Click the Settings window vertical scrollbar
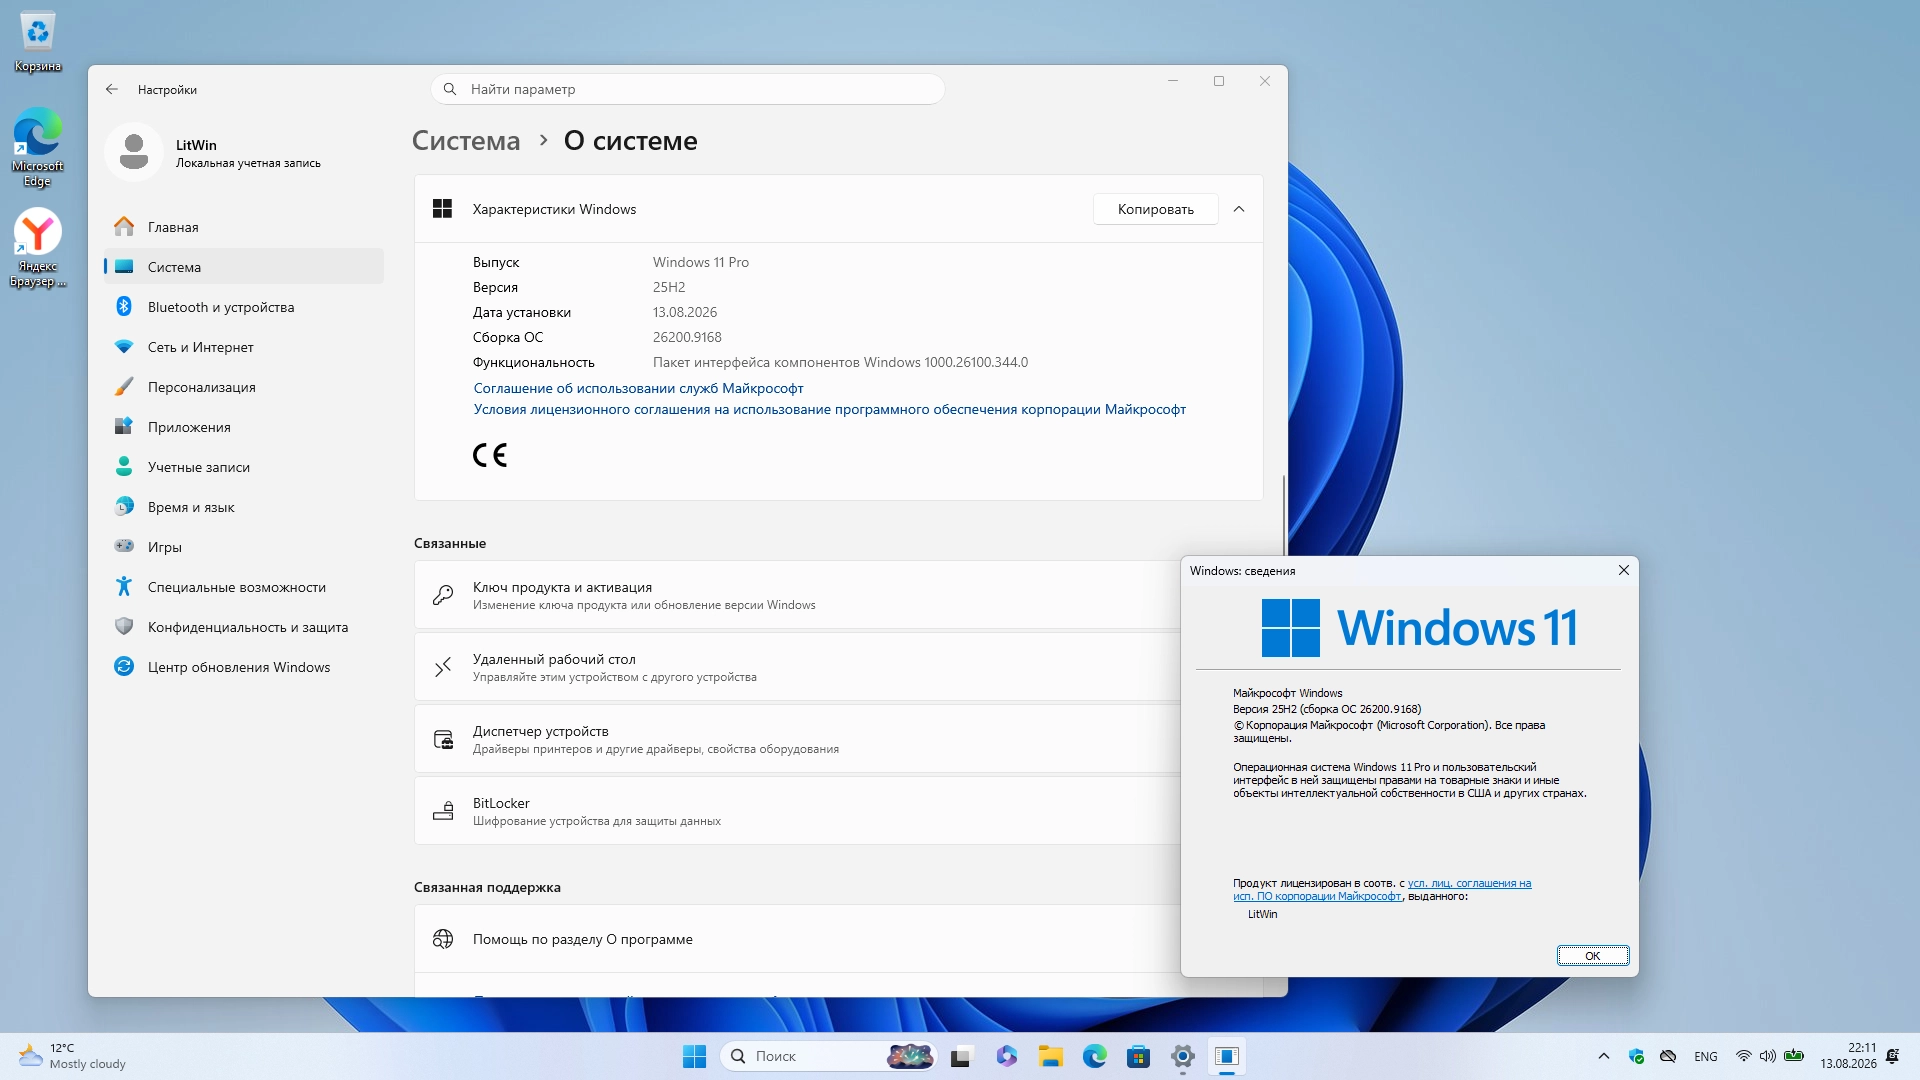Screen dimensions: 1920x1080 [1284, 515]
